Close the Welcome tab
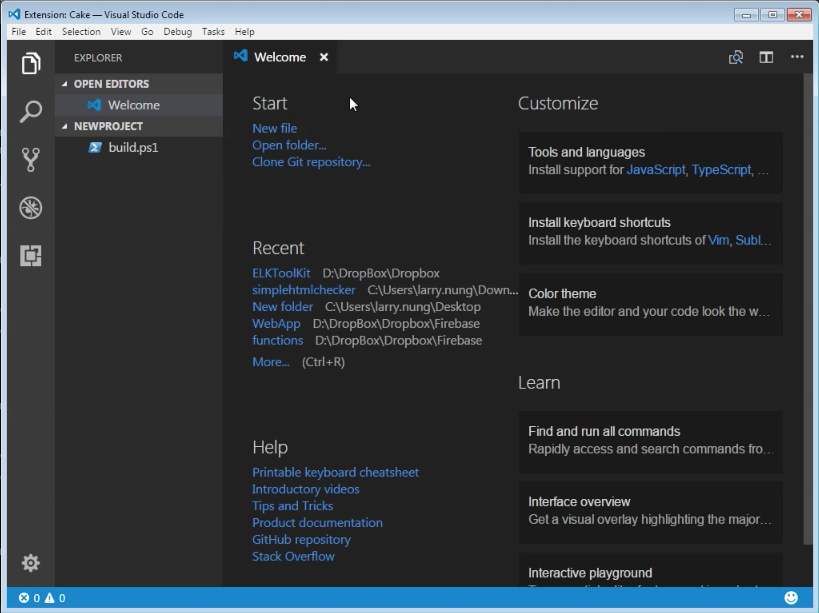Screen dimensions: 819x613 324,57
